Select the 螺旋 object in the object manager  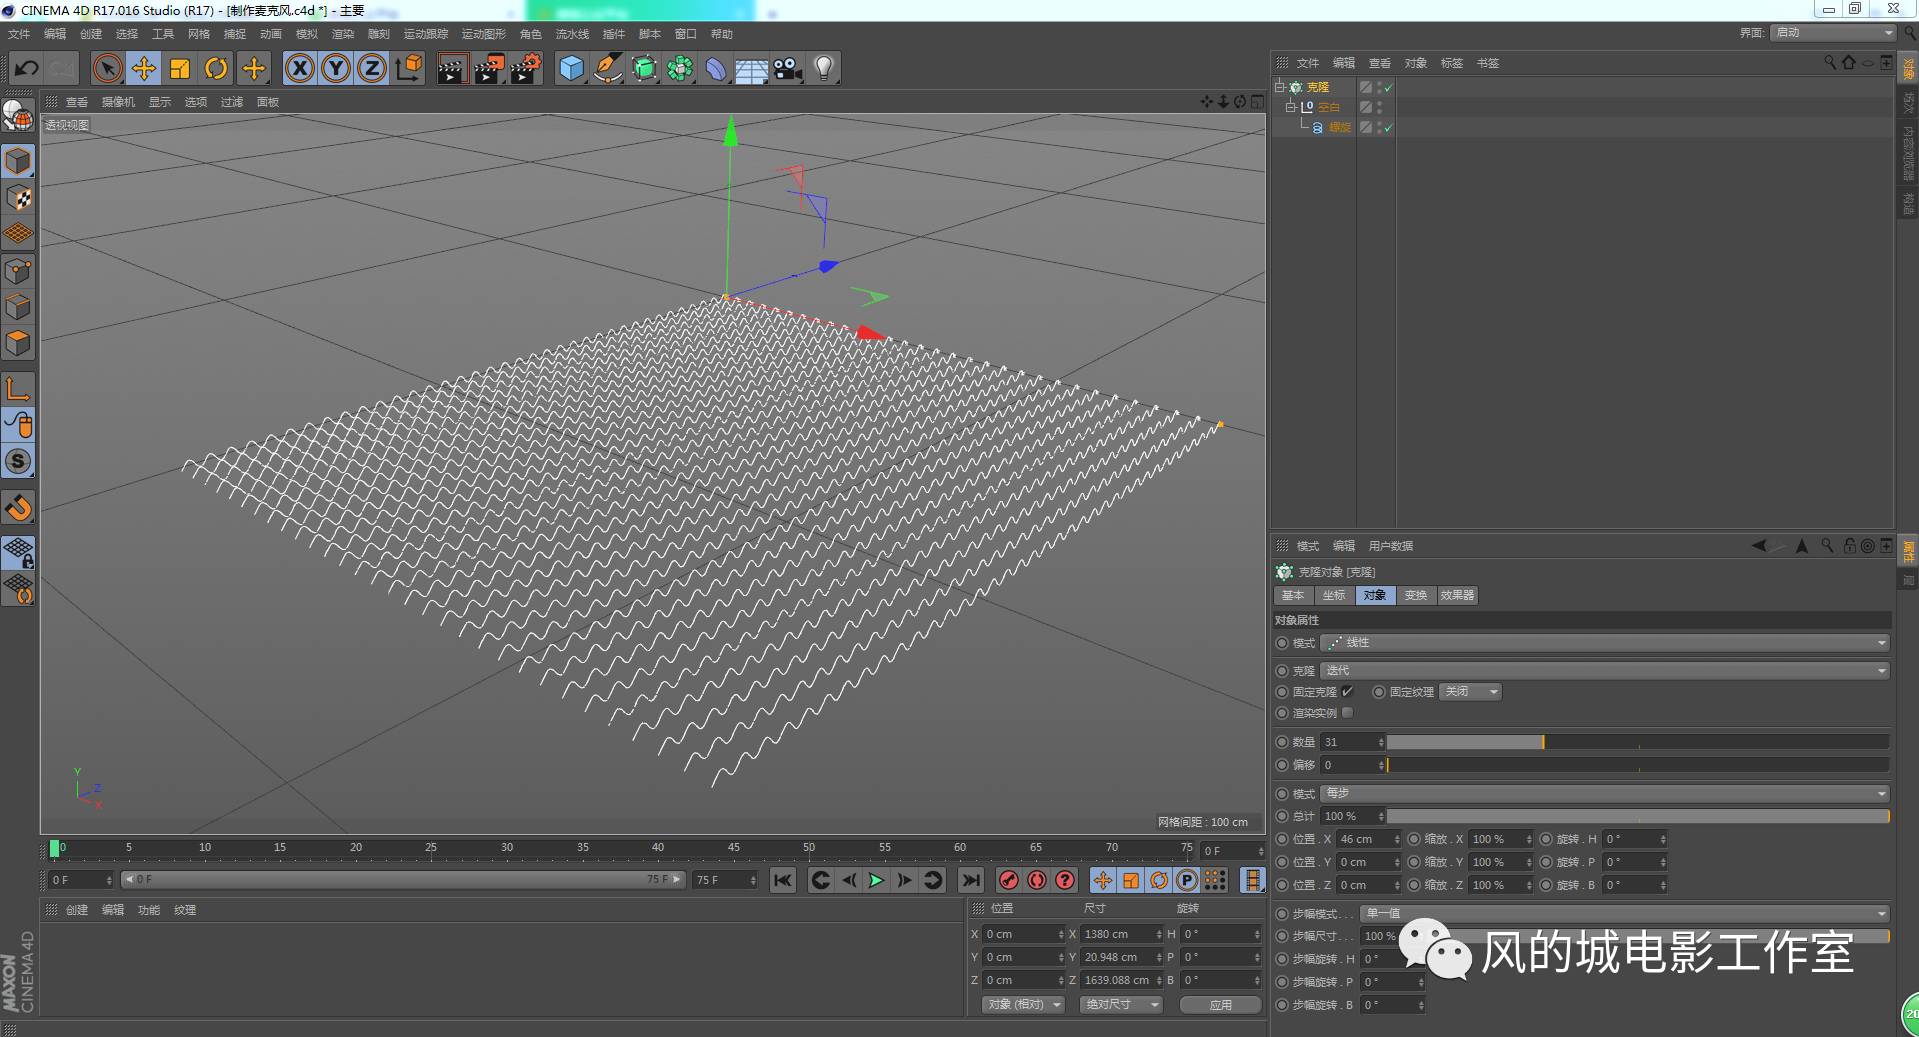click(1339, 128)
